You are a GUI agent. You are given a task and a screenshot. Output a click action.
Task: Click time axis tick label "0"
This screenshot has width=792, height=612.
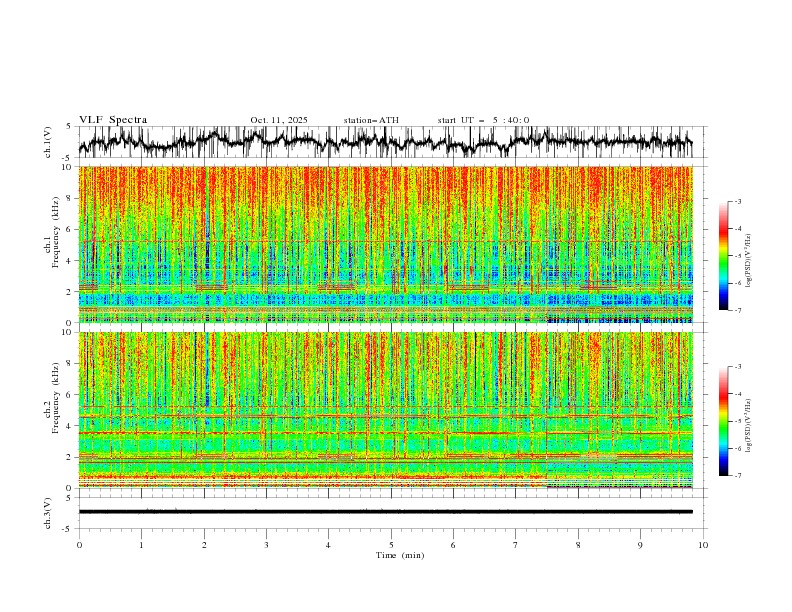point(79,545)
